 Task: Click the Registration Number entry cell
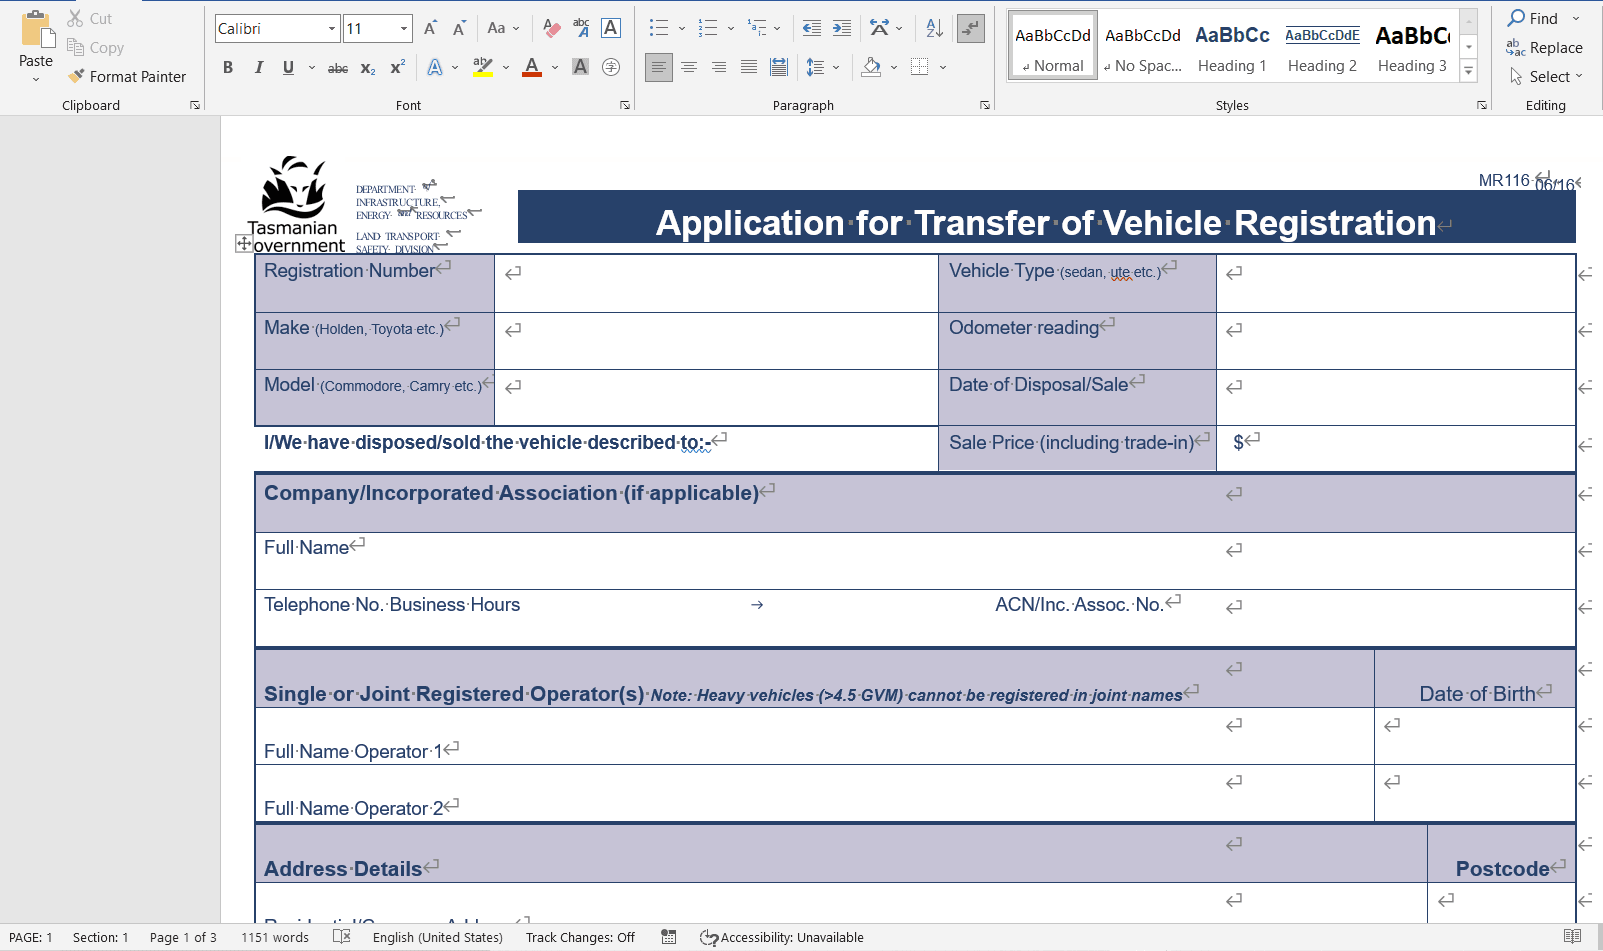716,283
